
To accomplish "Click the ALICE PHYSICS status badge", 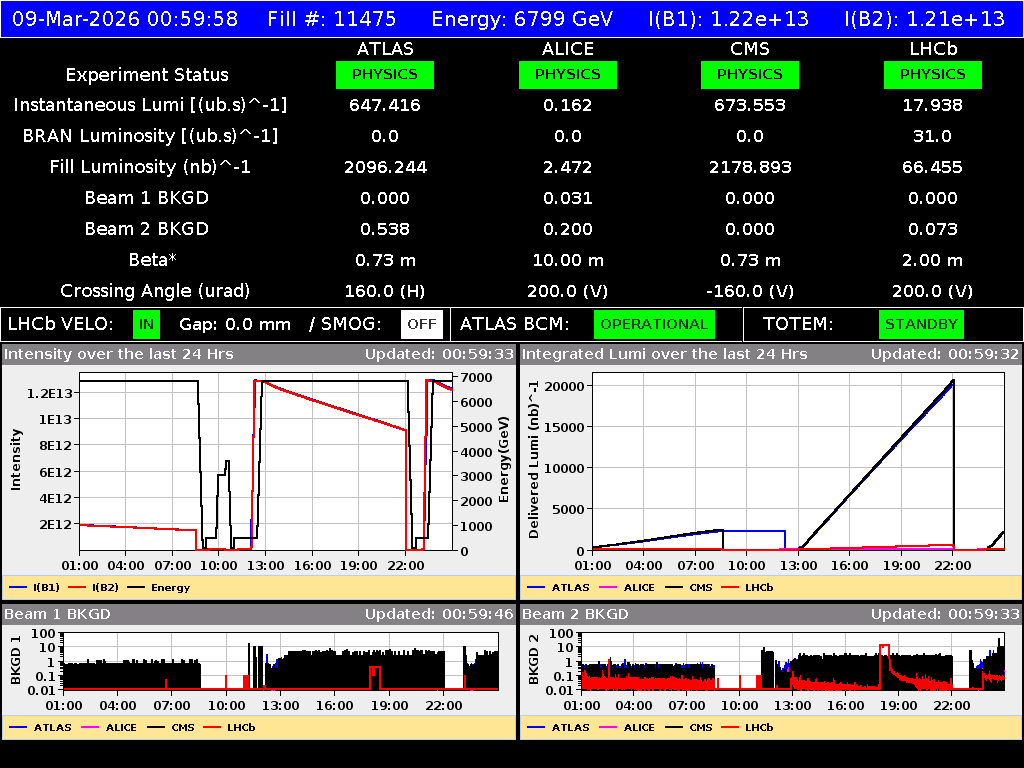I will [x=567, y=74].
